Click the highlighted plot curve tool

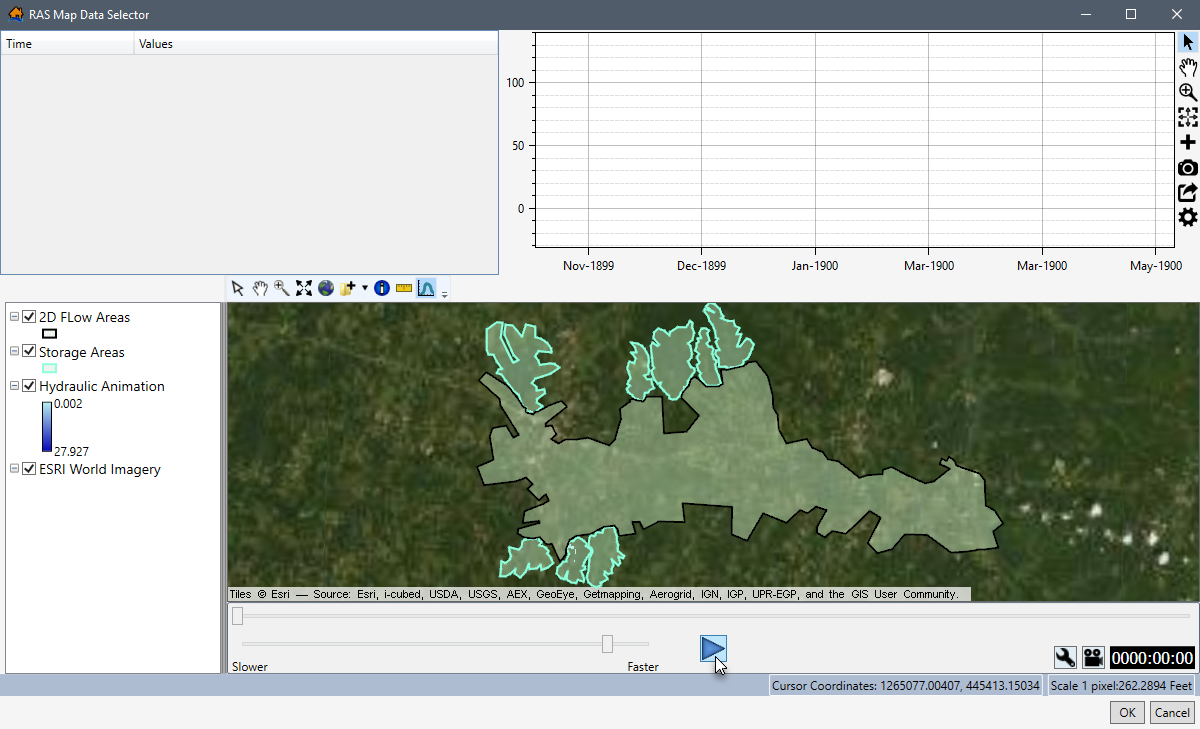click(426, 288)
